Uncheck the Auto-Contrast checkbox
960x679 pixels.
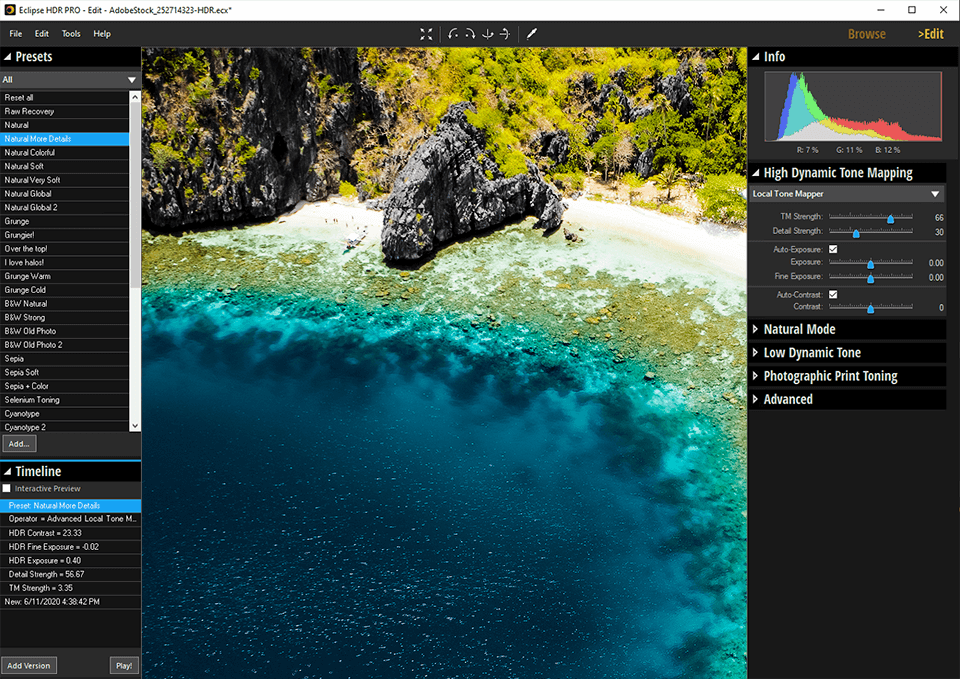[833, 295]
